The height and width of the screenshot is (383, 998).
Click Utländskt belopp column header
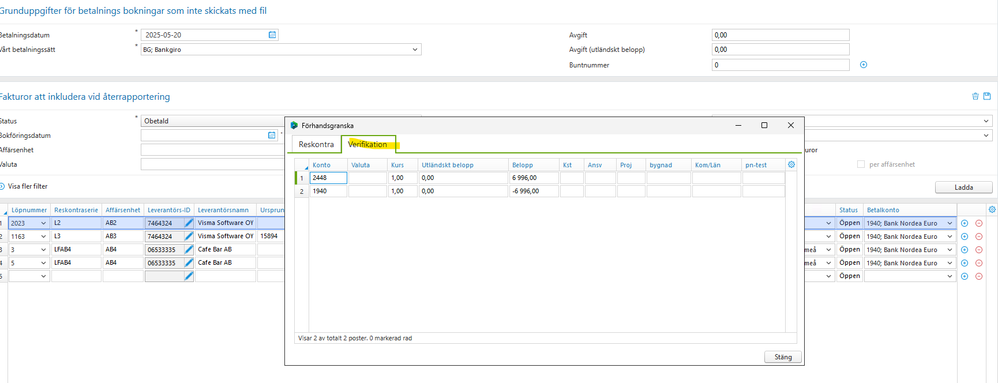(x=463, y=165)
